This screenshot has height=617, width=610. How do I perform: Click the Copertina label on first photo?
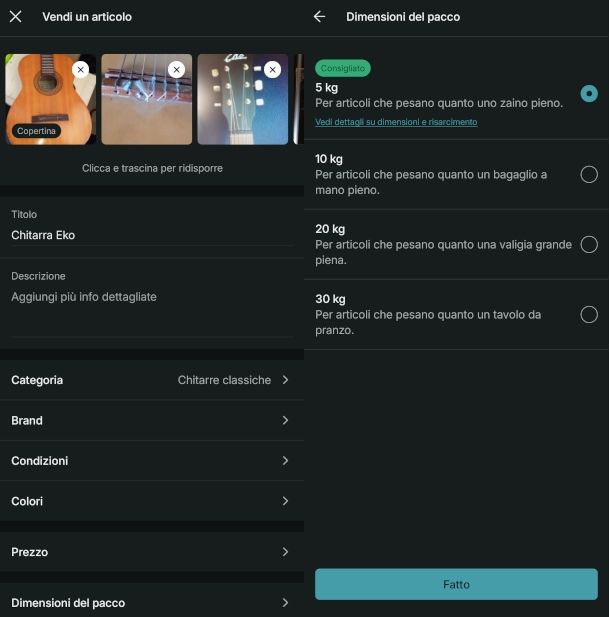36,131
